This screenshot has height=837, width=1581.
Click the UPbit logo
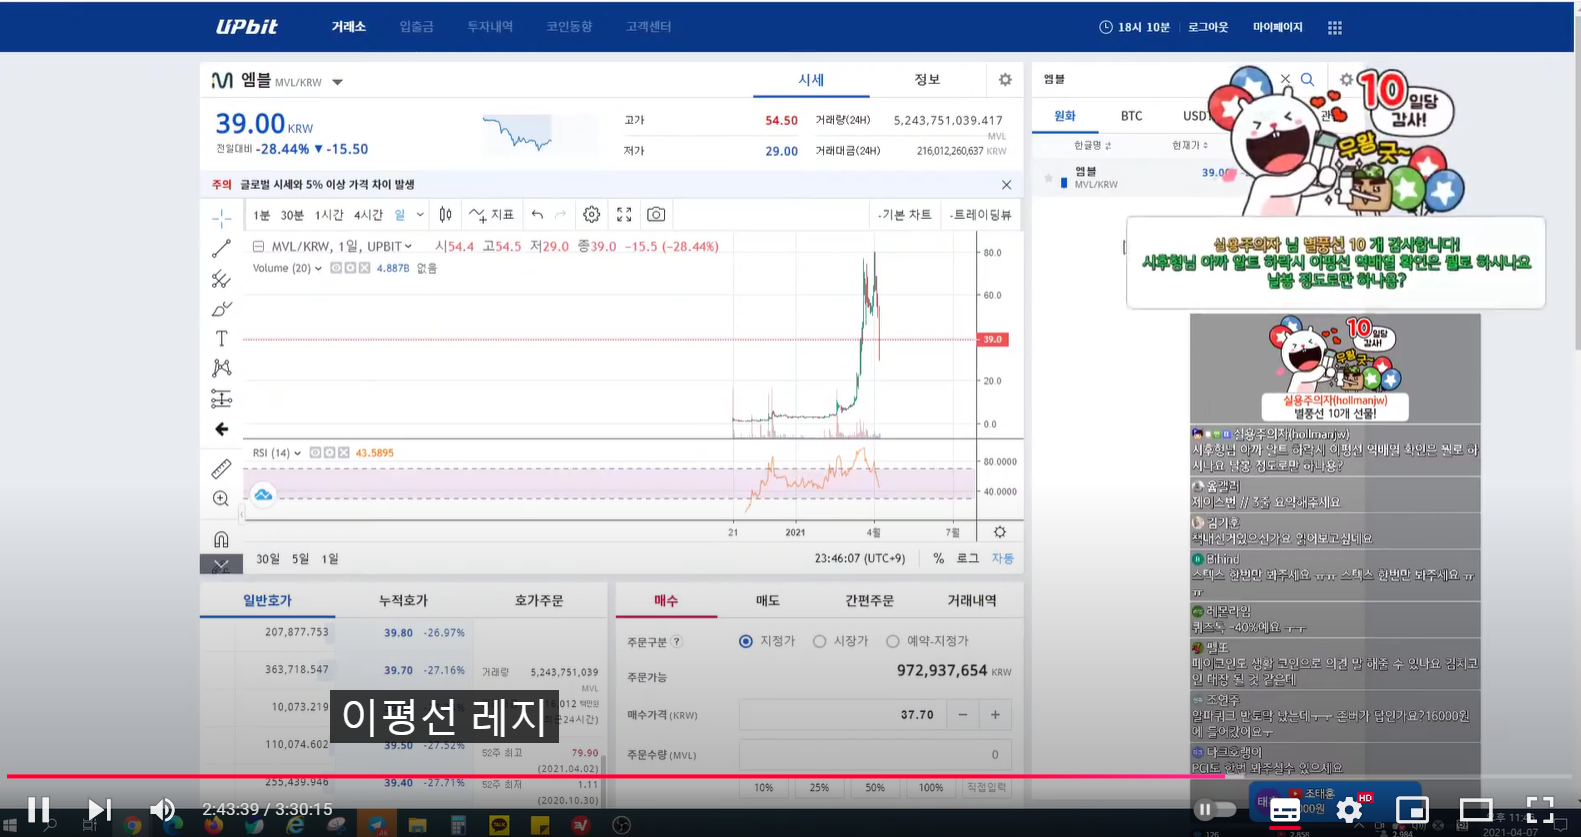(x=247, y=27)
